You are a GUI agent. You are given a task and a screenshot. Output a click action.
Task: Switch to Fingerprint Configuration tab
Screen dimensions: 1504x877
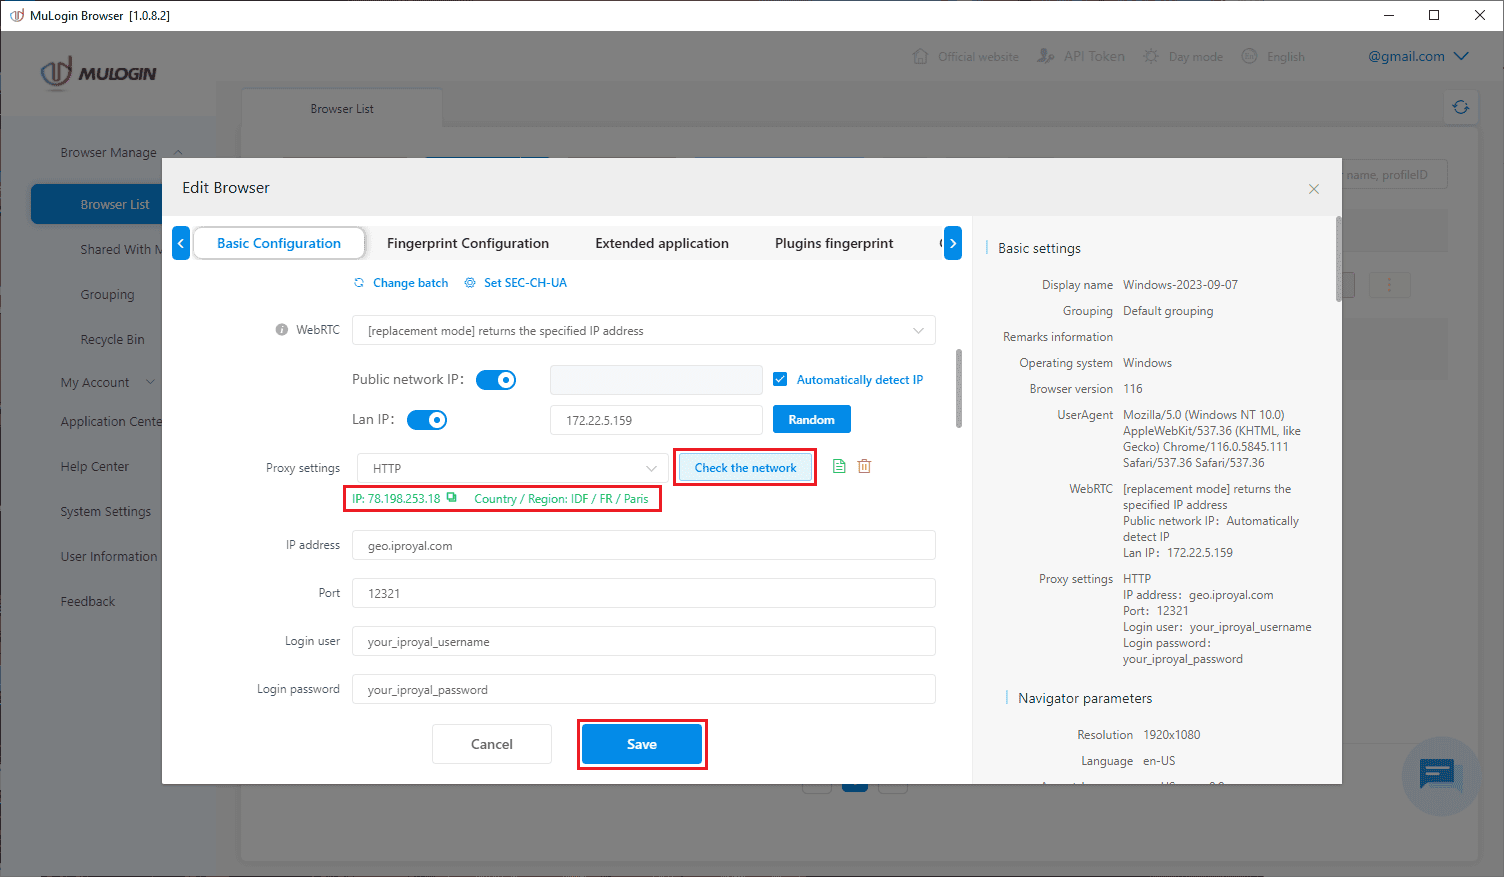tap(468, 243)
